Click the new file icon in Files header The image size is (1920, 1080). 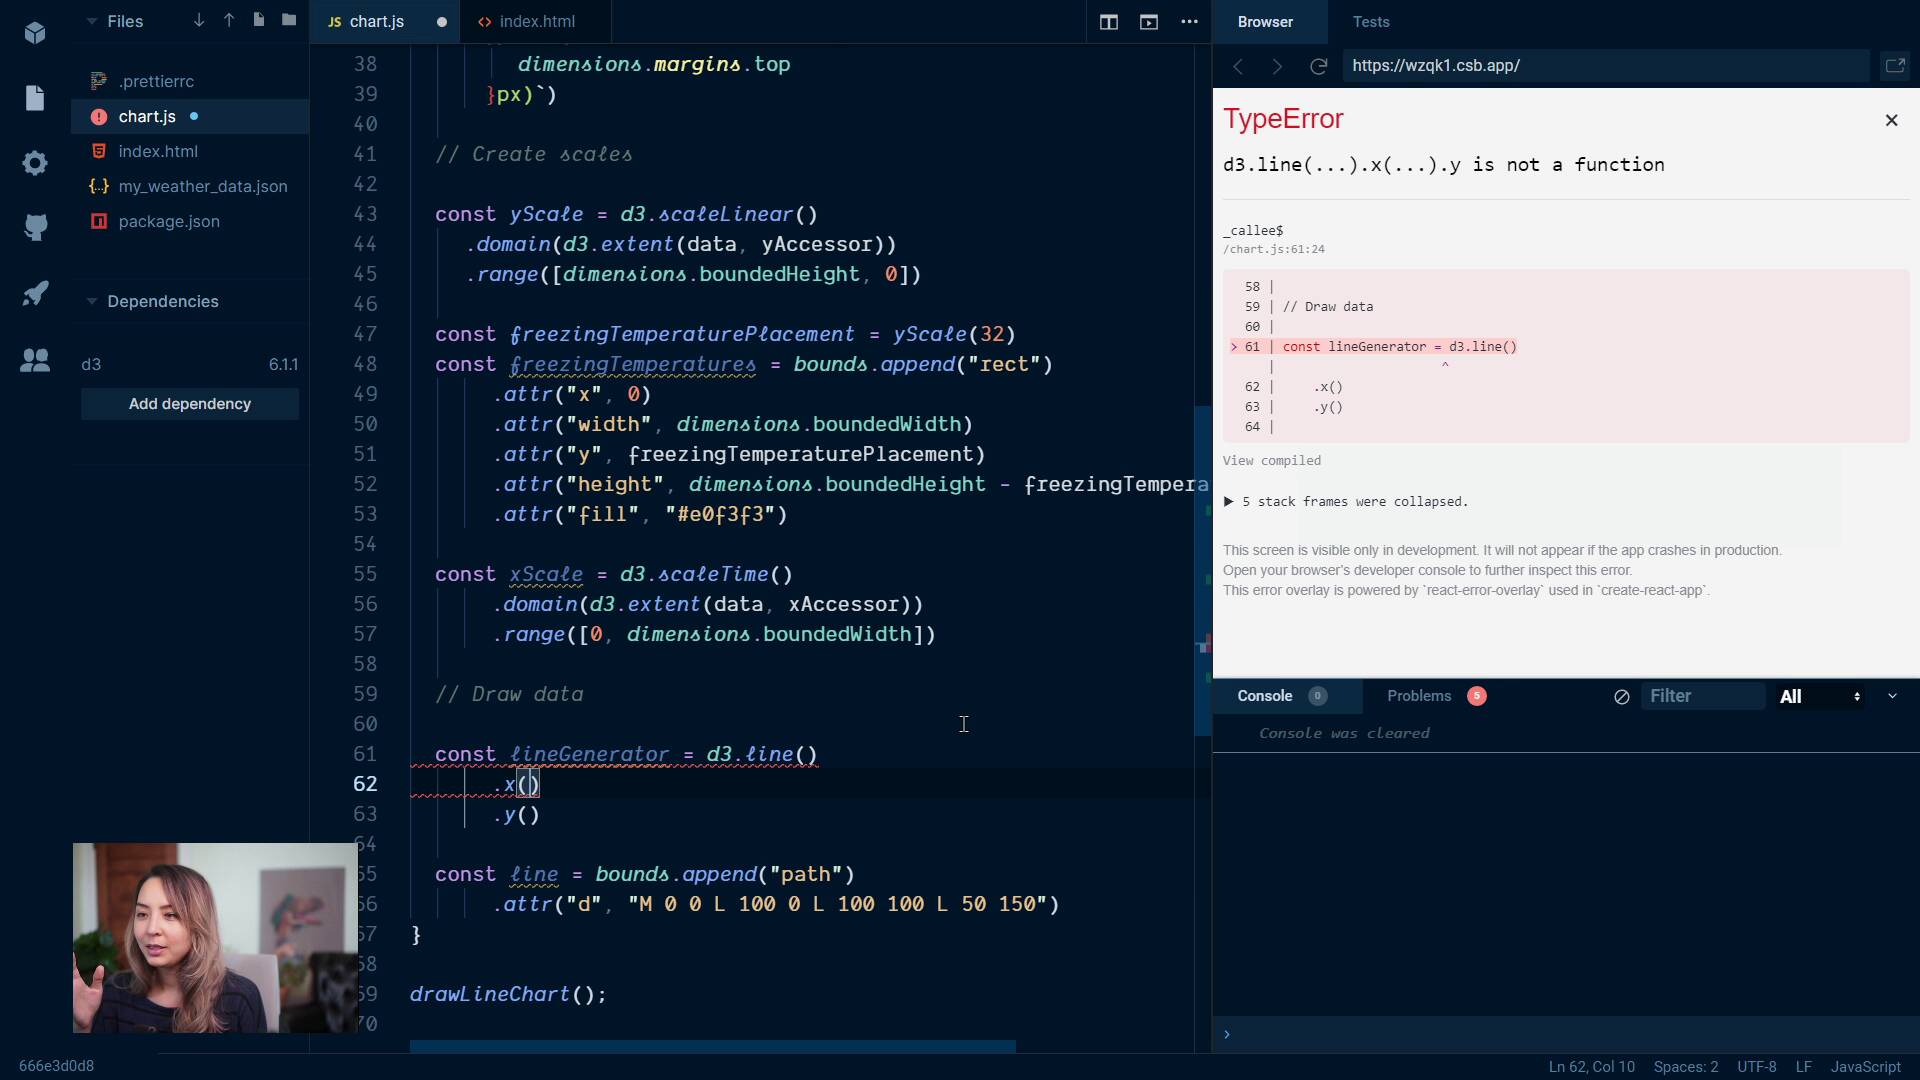pos(259,20)
